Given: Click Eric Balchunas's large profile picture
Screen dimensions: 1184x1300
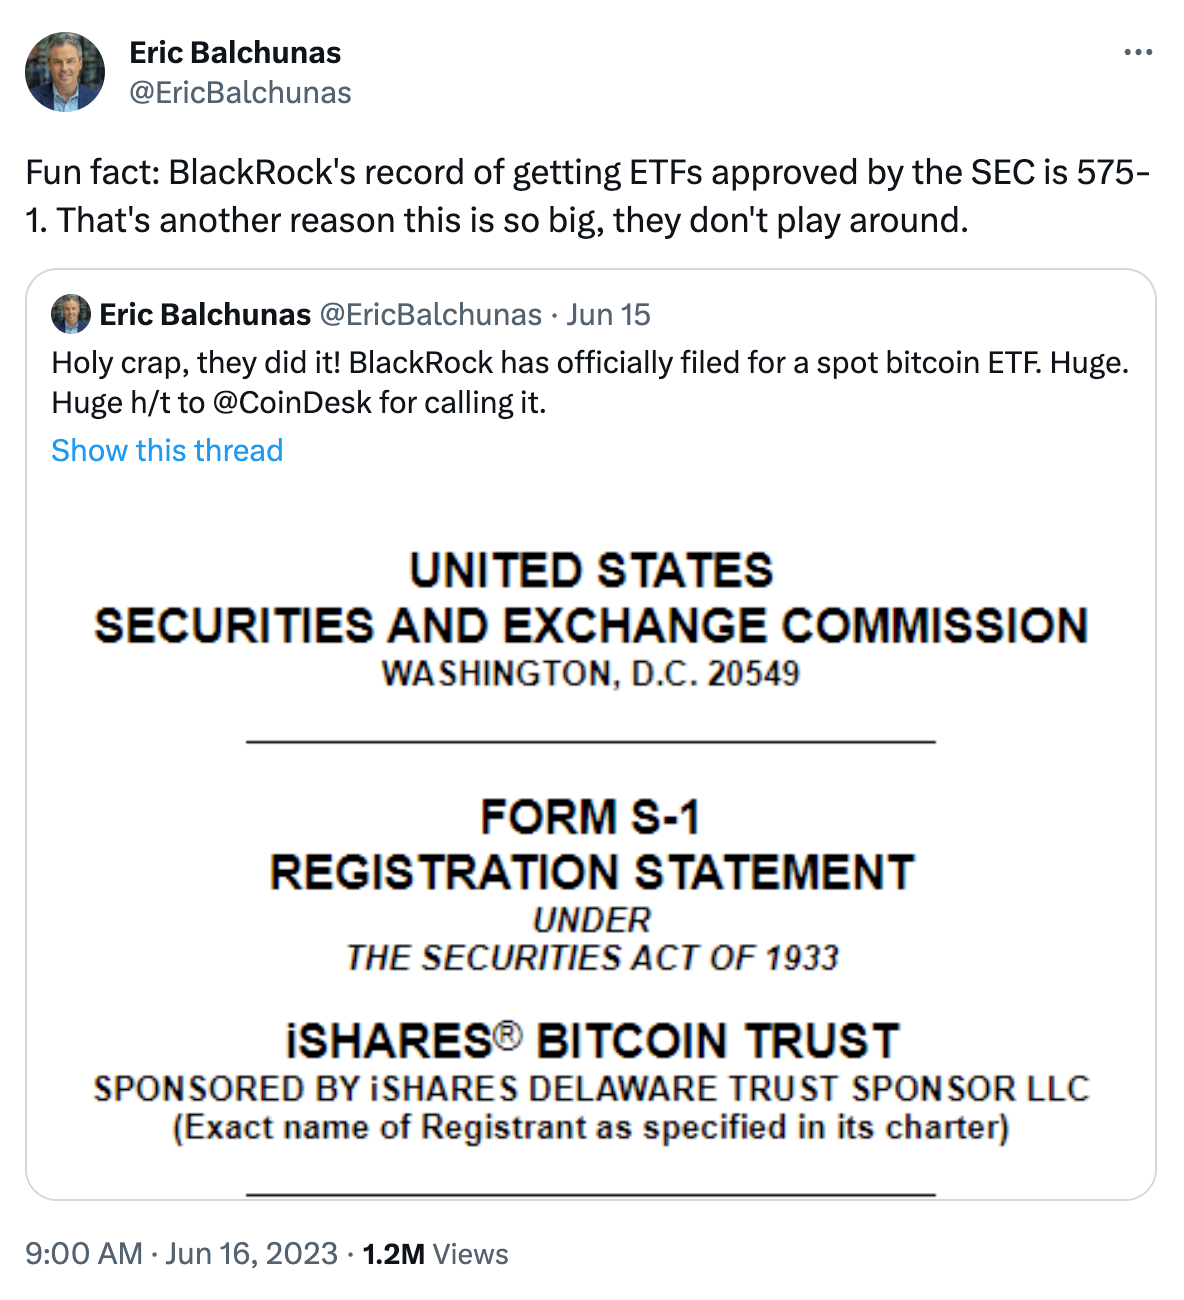Looking at the screenshot, I should click(65, 72).
